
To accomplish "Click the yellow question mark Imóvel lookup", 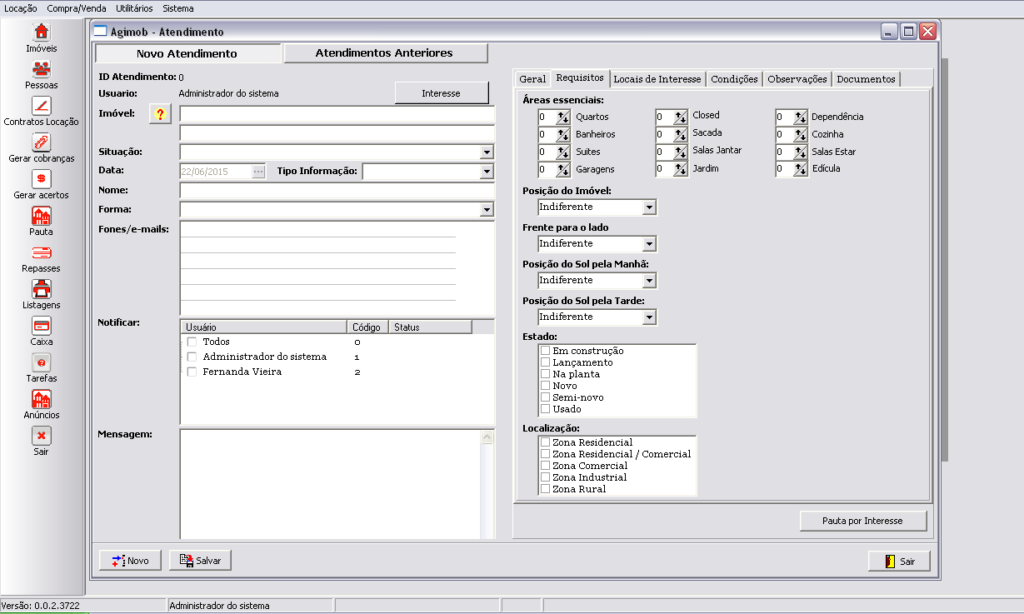I will point(160,114).
